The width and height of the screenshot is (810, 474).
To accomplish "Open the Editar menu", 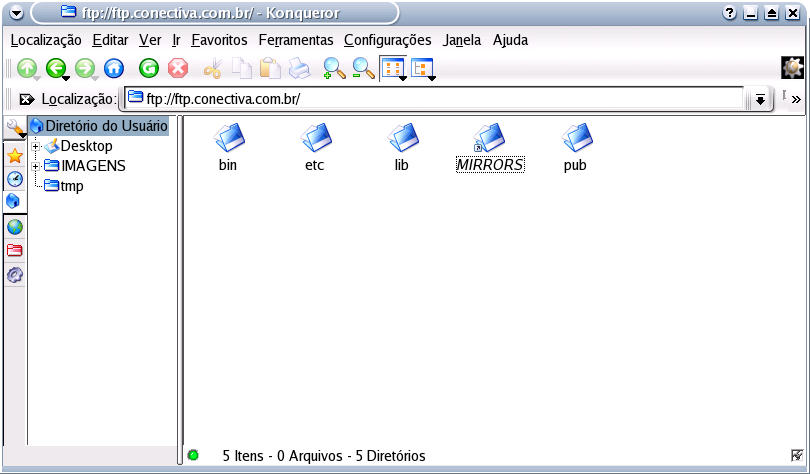I will [x=111, y=40].
